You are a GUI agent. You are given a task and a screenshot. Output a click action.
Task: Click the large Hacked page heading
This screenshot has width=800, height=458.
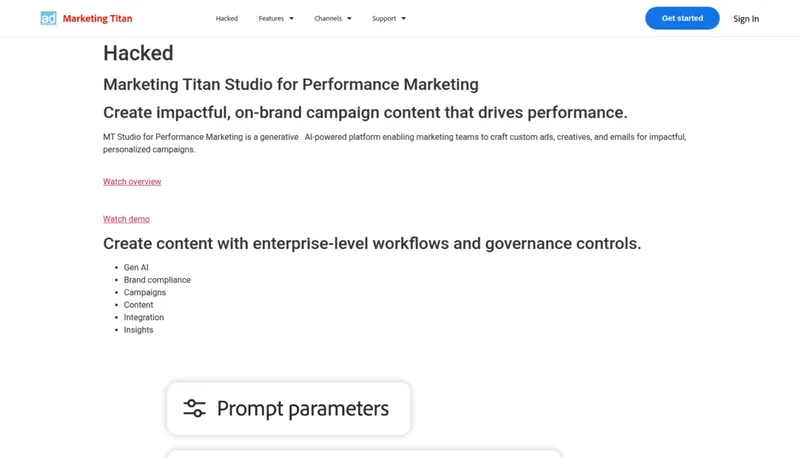point(138,54)
